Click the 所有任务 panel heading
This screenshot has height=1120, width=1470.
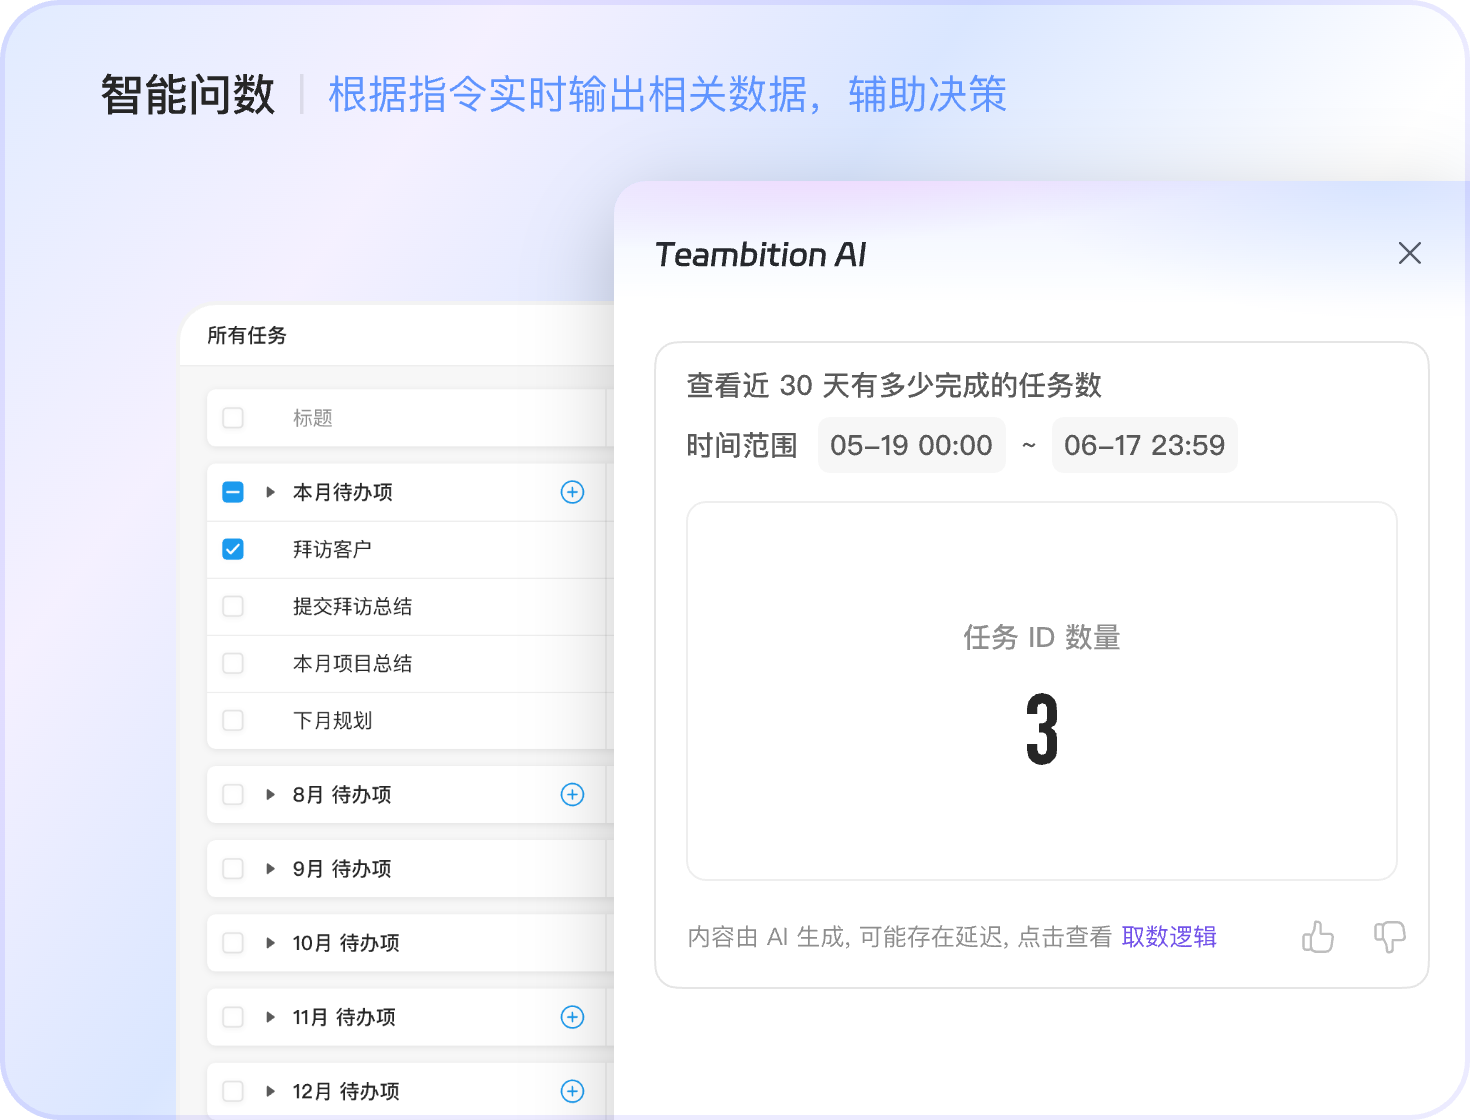247,335
